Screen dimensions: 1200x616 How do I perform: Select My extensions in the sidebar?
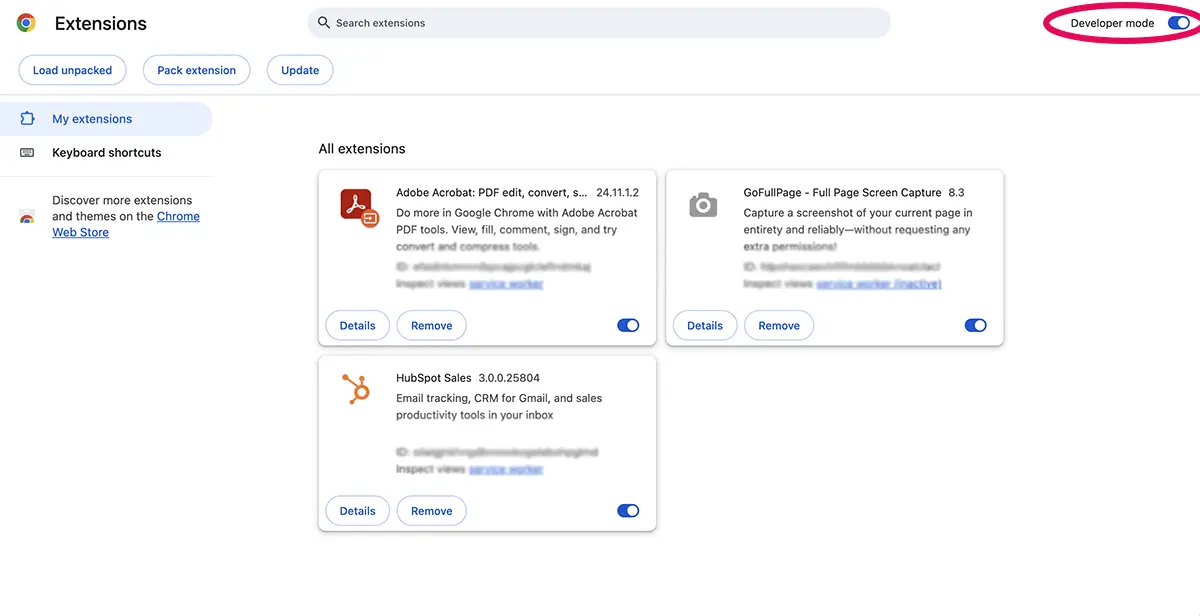point(92,119)
